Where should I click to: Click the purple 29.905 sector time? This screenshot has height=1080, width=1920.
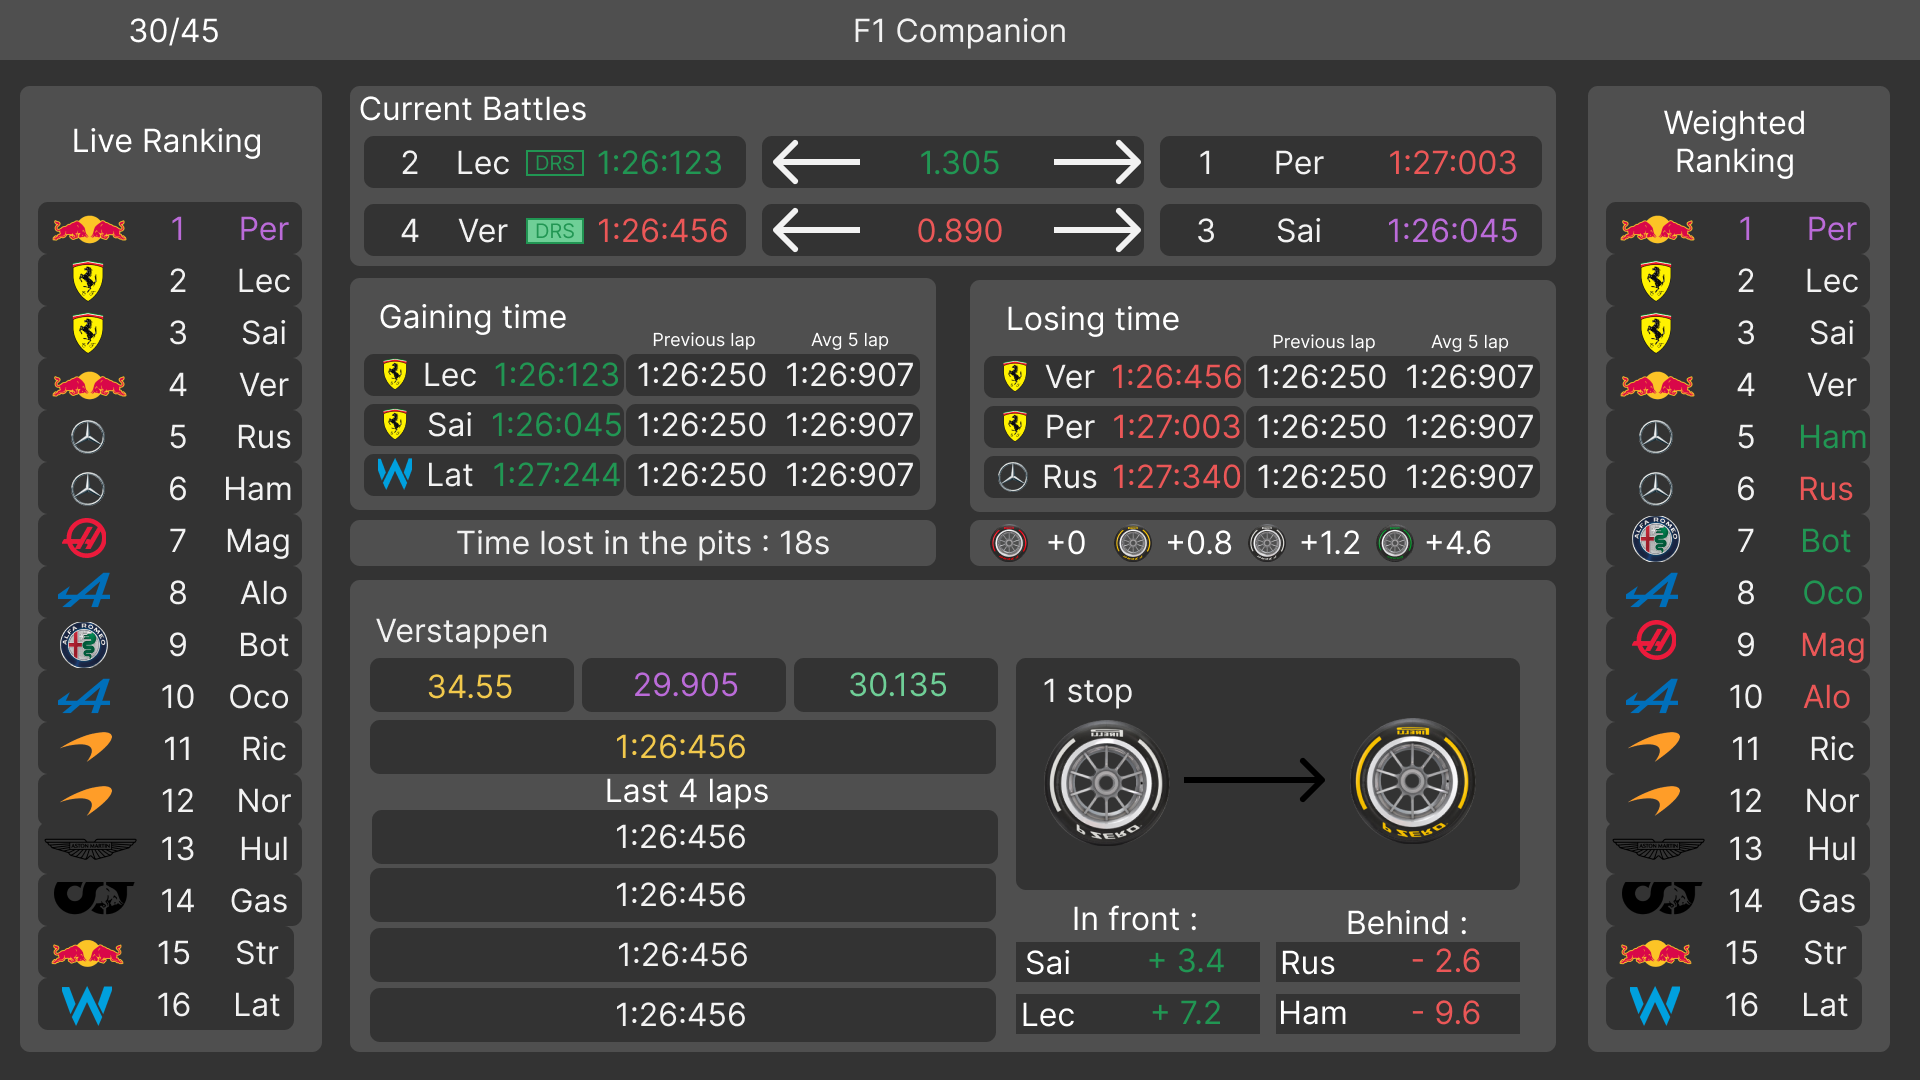(x=685, y=685)
